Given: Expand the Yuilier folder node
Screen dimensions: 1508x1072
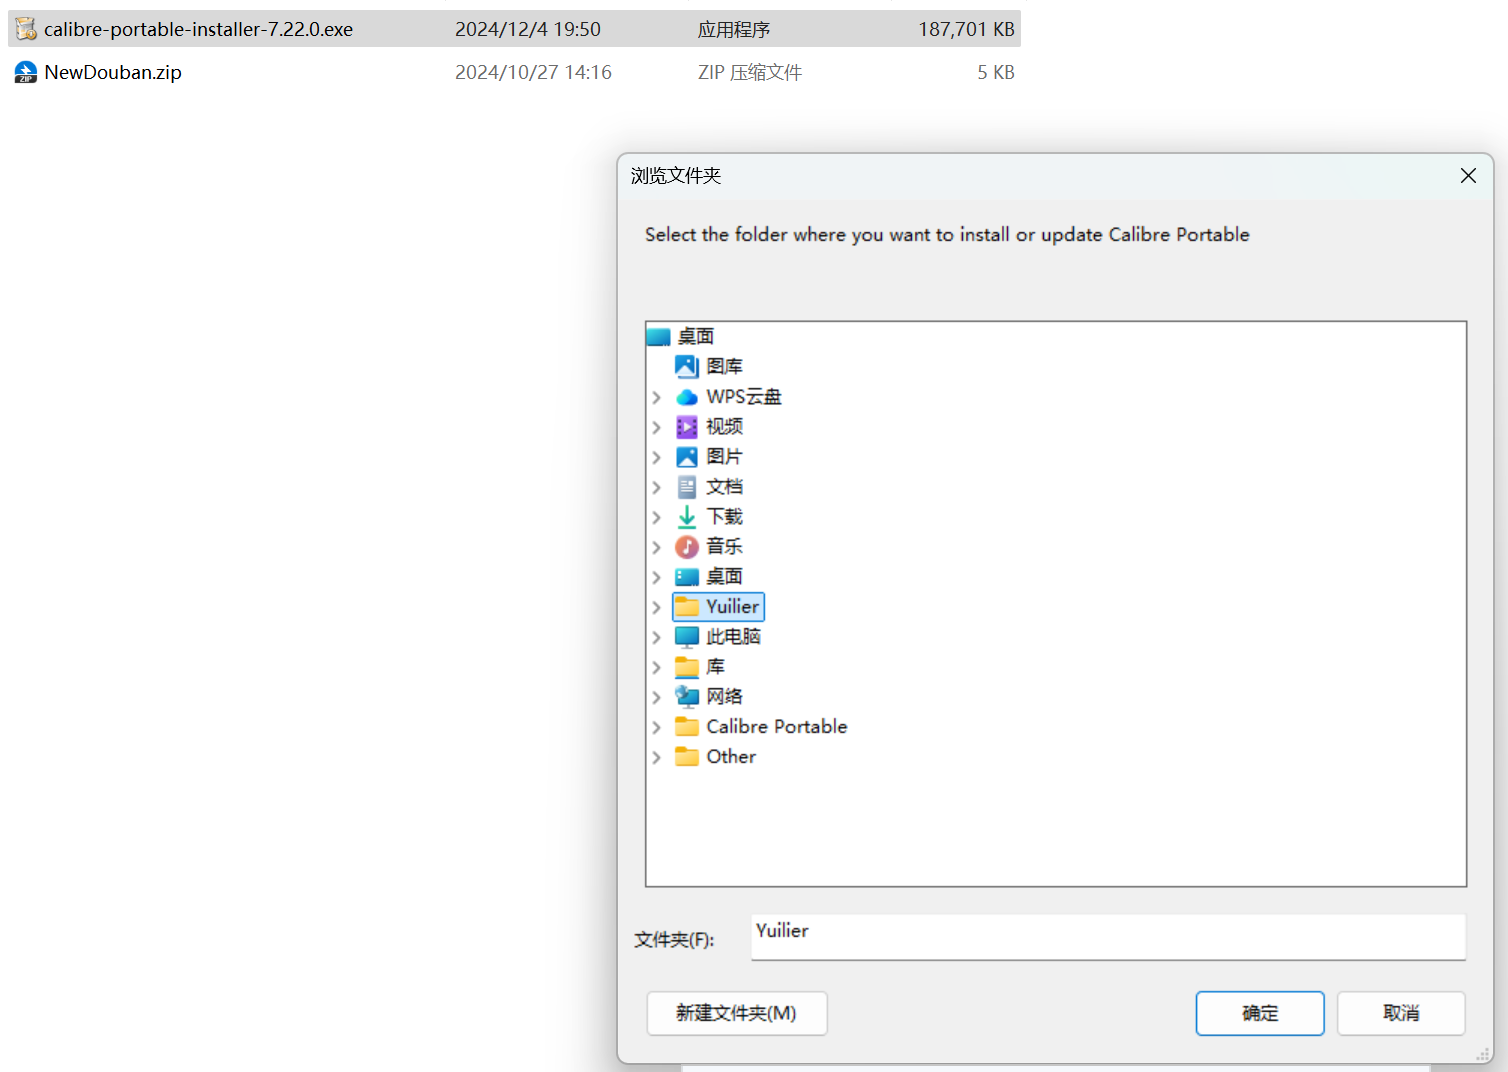Looking at the screenshot, I should click(x=656, y=607).
